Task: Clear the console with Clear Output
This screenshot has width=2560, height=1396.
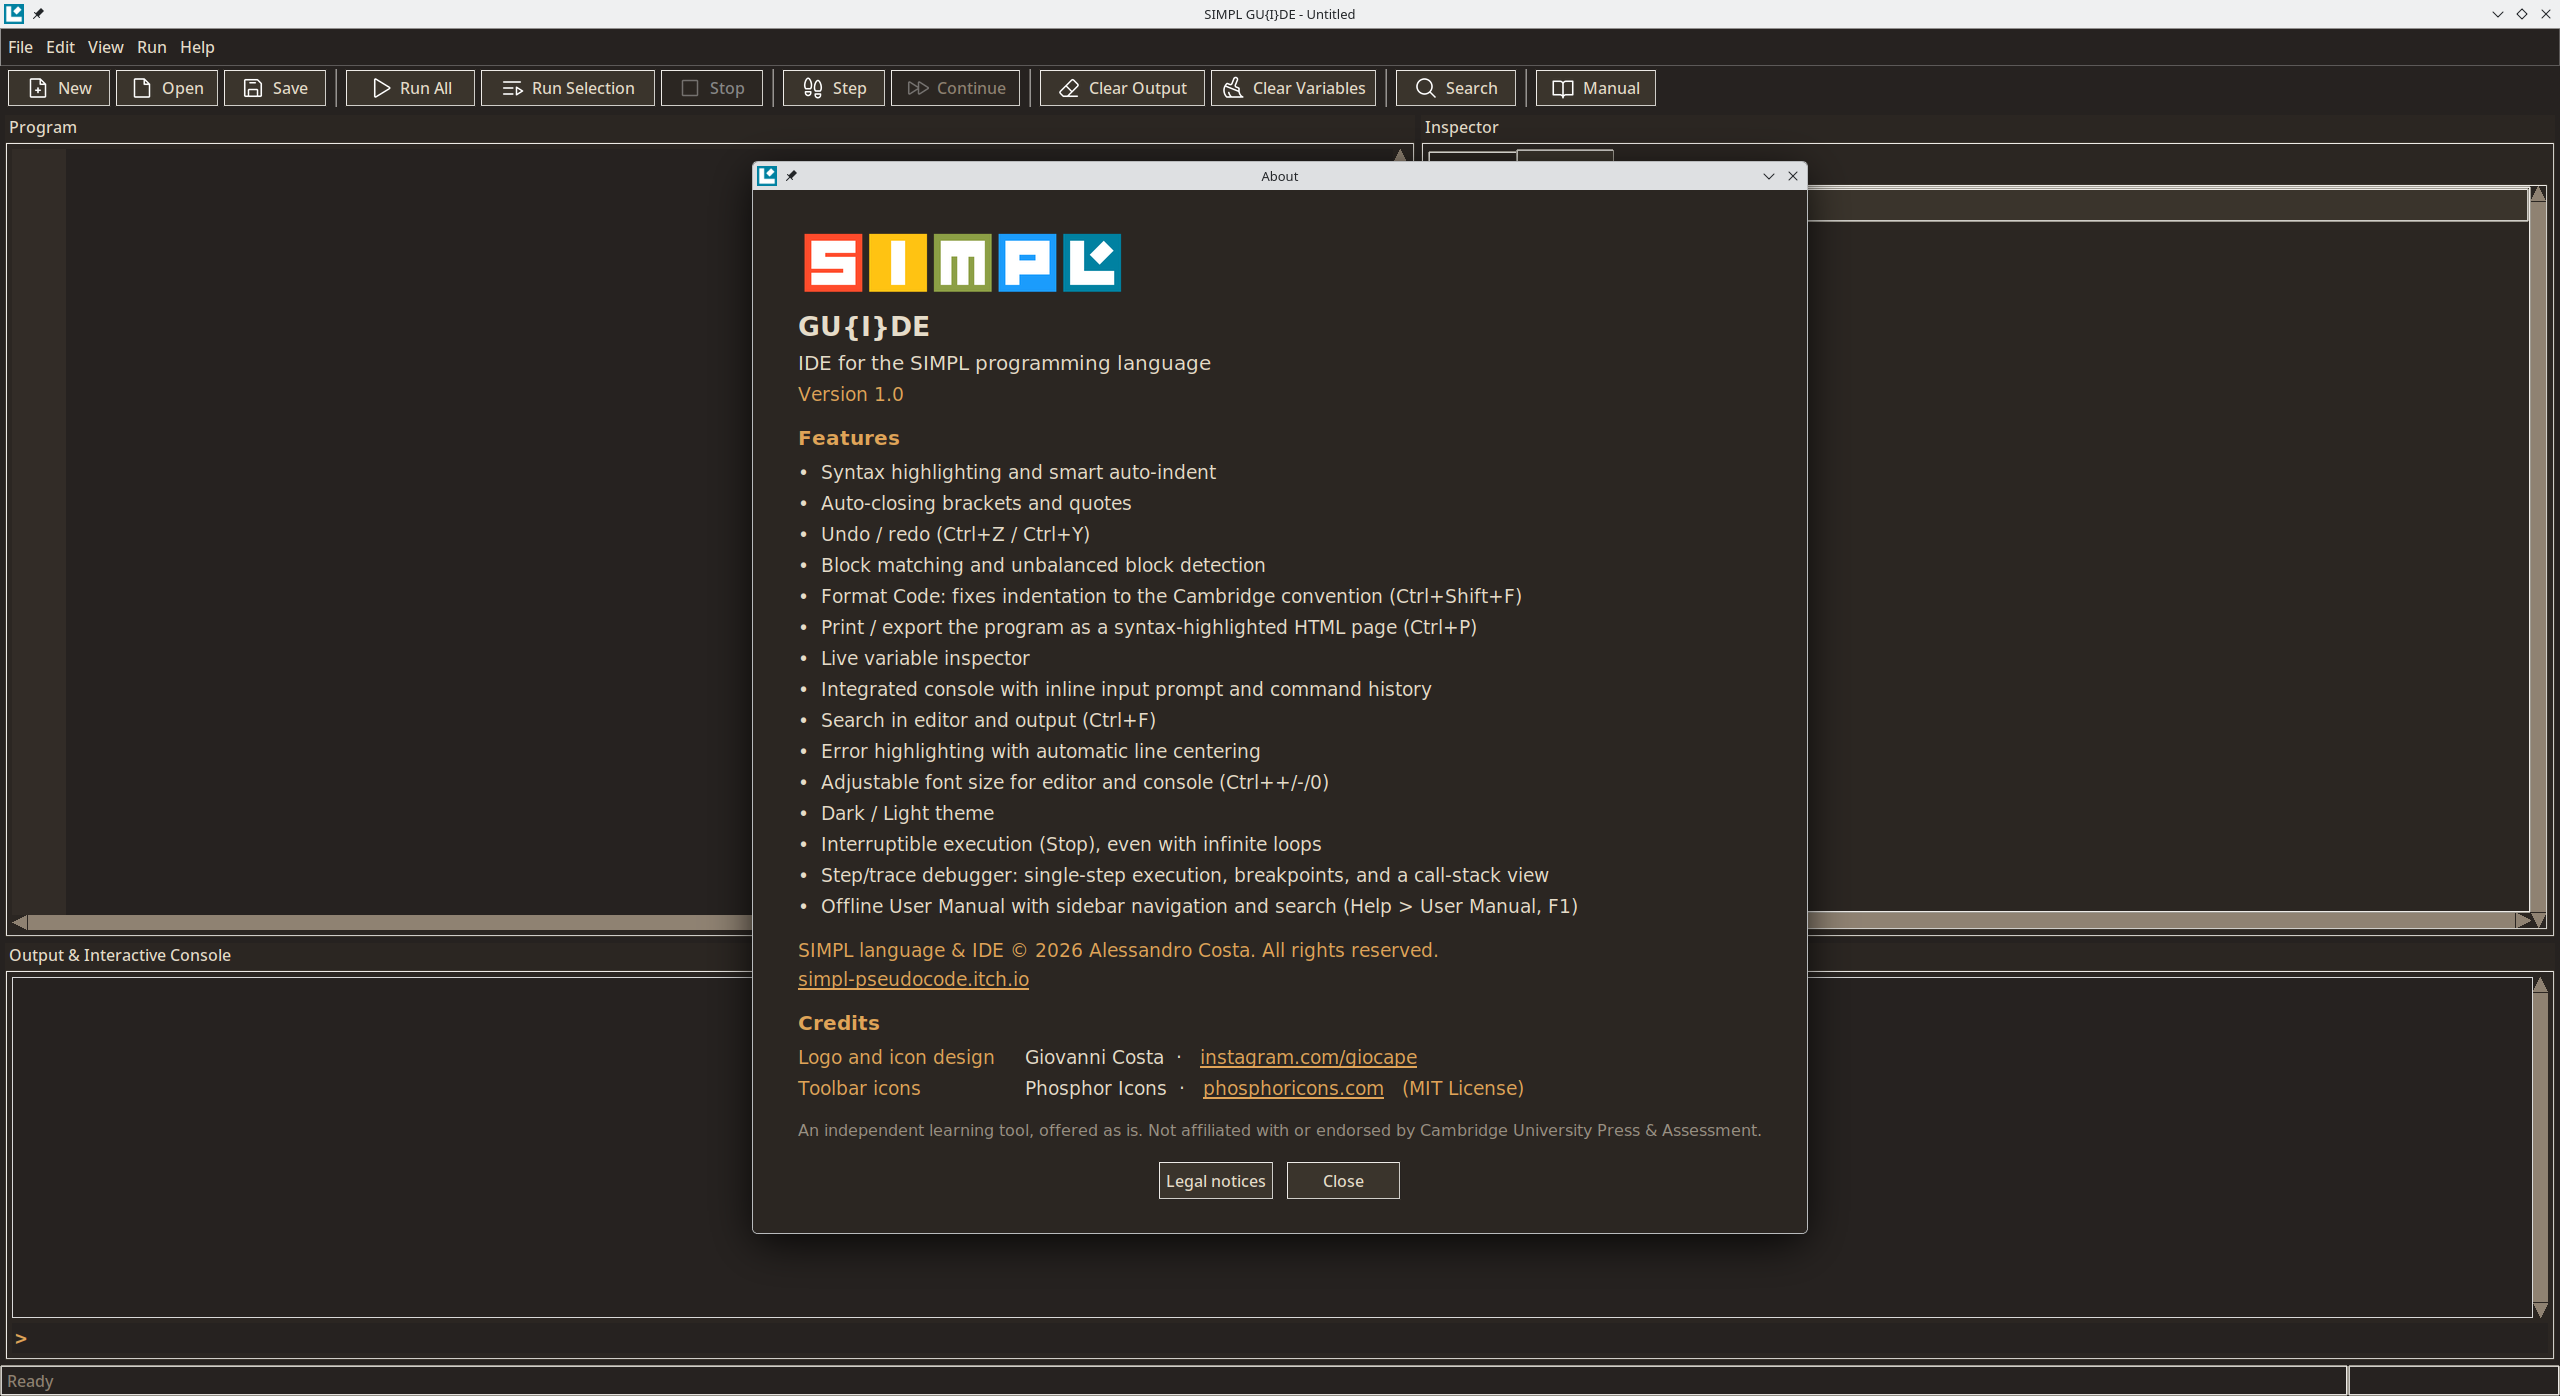Action: 1122,88
